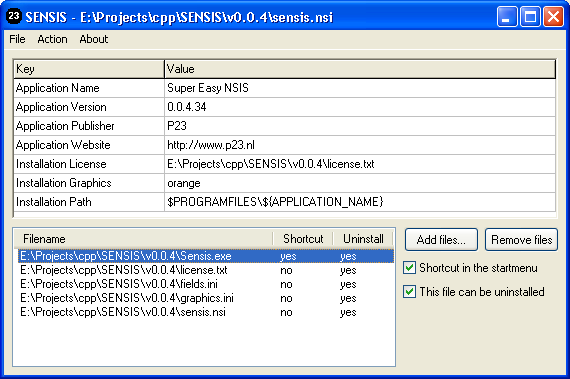Viewport: 570px width, 379px height.
Task: Edit the orange graphics value
Action: (x=360, y=183)
